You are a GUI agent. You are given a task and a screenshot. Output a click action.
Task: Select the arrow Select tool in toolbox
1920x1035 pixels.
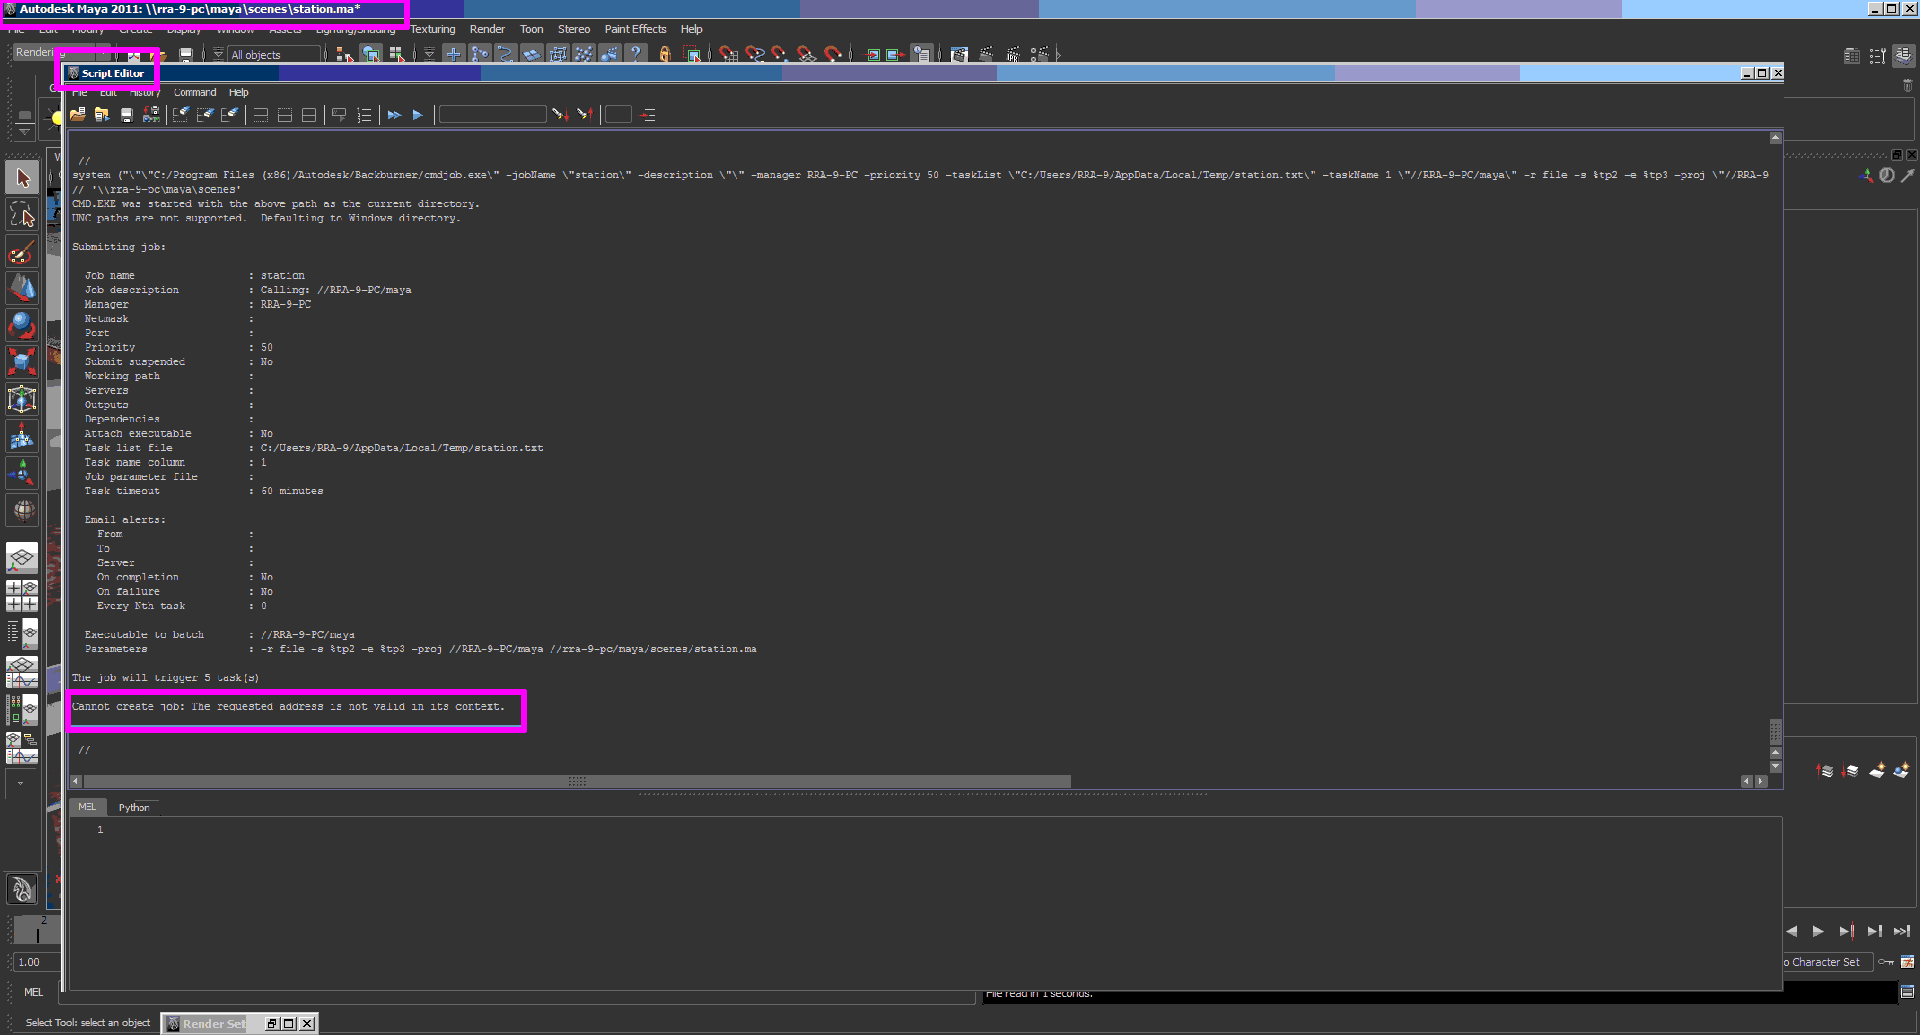pyautogui.click(x=22, y=178)
